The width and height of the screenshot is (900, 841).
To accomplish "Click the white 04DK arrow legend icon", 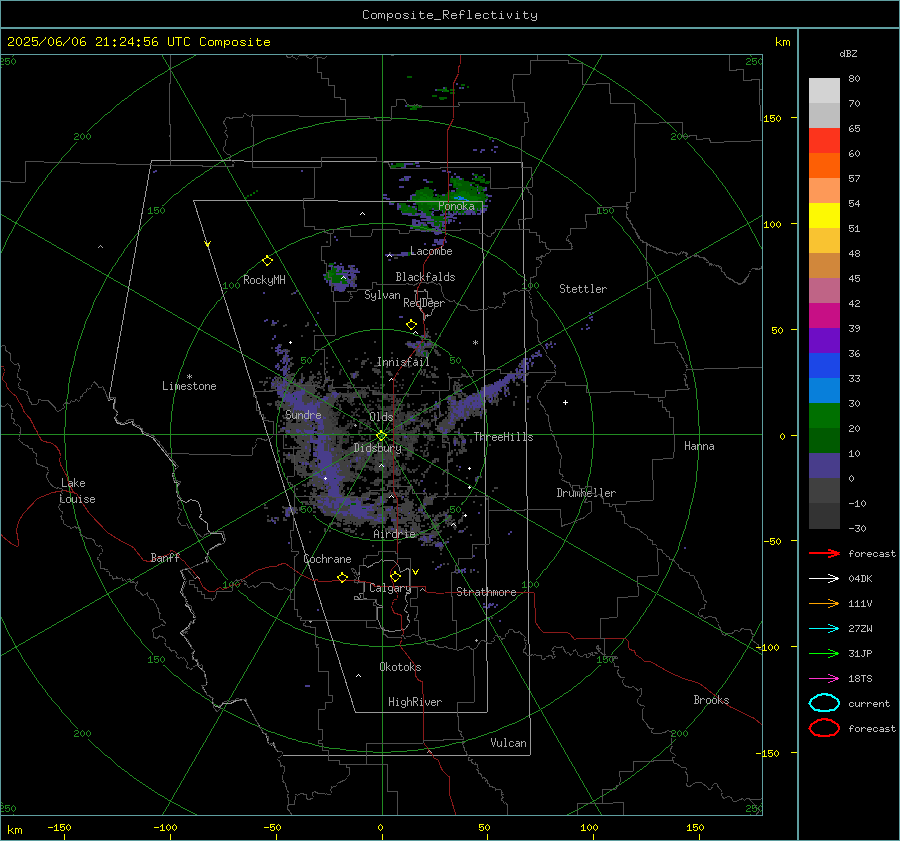I will pos(824,578).
